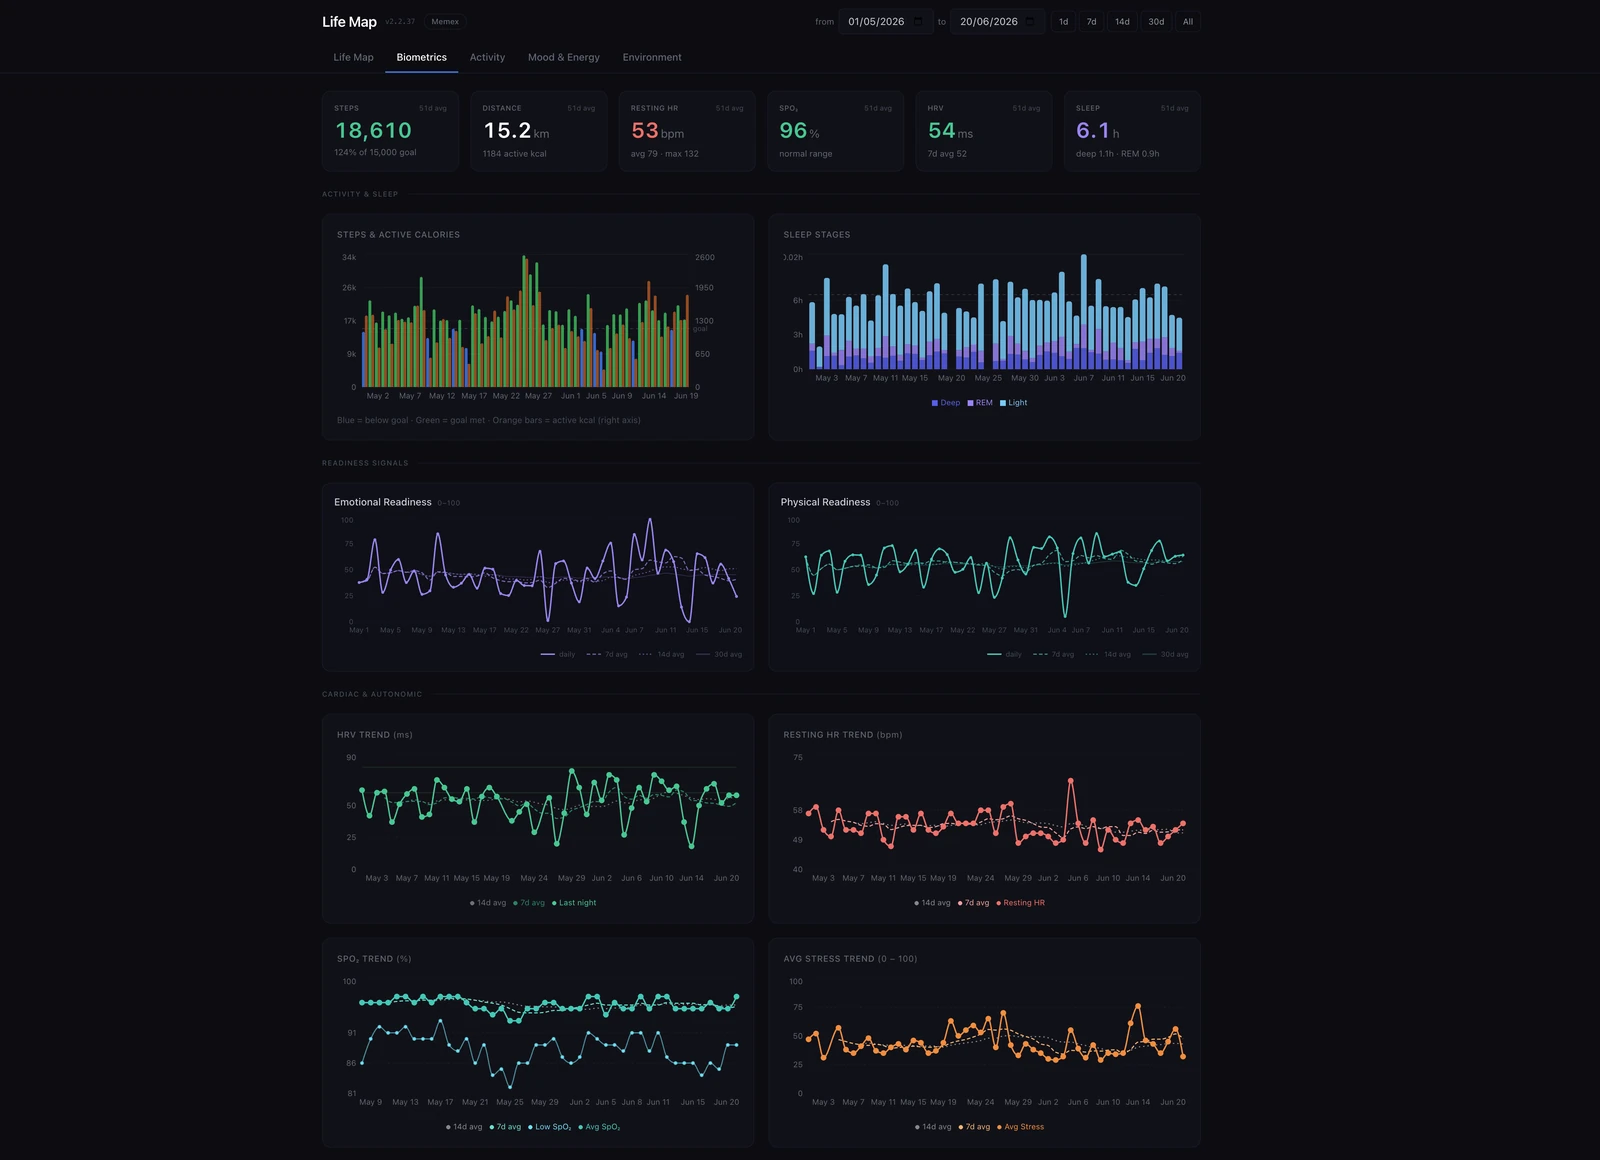Click the from date input showing 01/05/2026
The image size is (1600, 1160).
(x=886, y=21)
